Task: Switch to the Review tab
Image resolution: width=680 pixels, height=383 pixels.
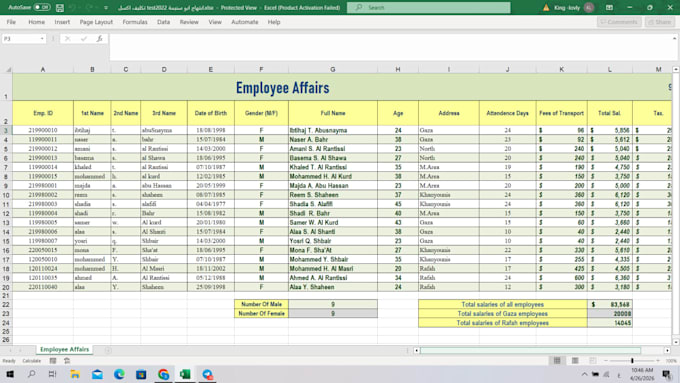Action: click(x=189, y=22)
